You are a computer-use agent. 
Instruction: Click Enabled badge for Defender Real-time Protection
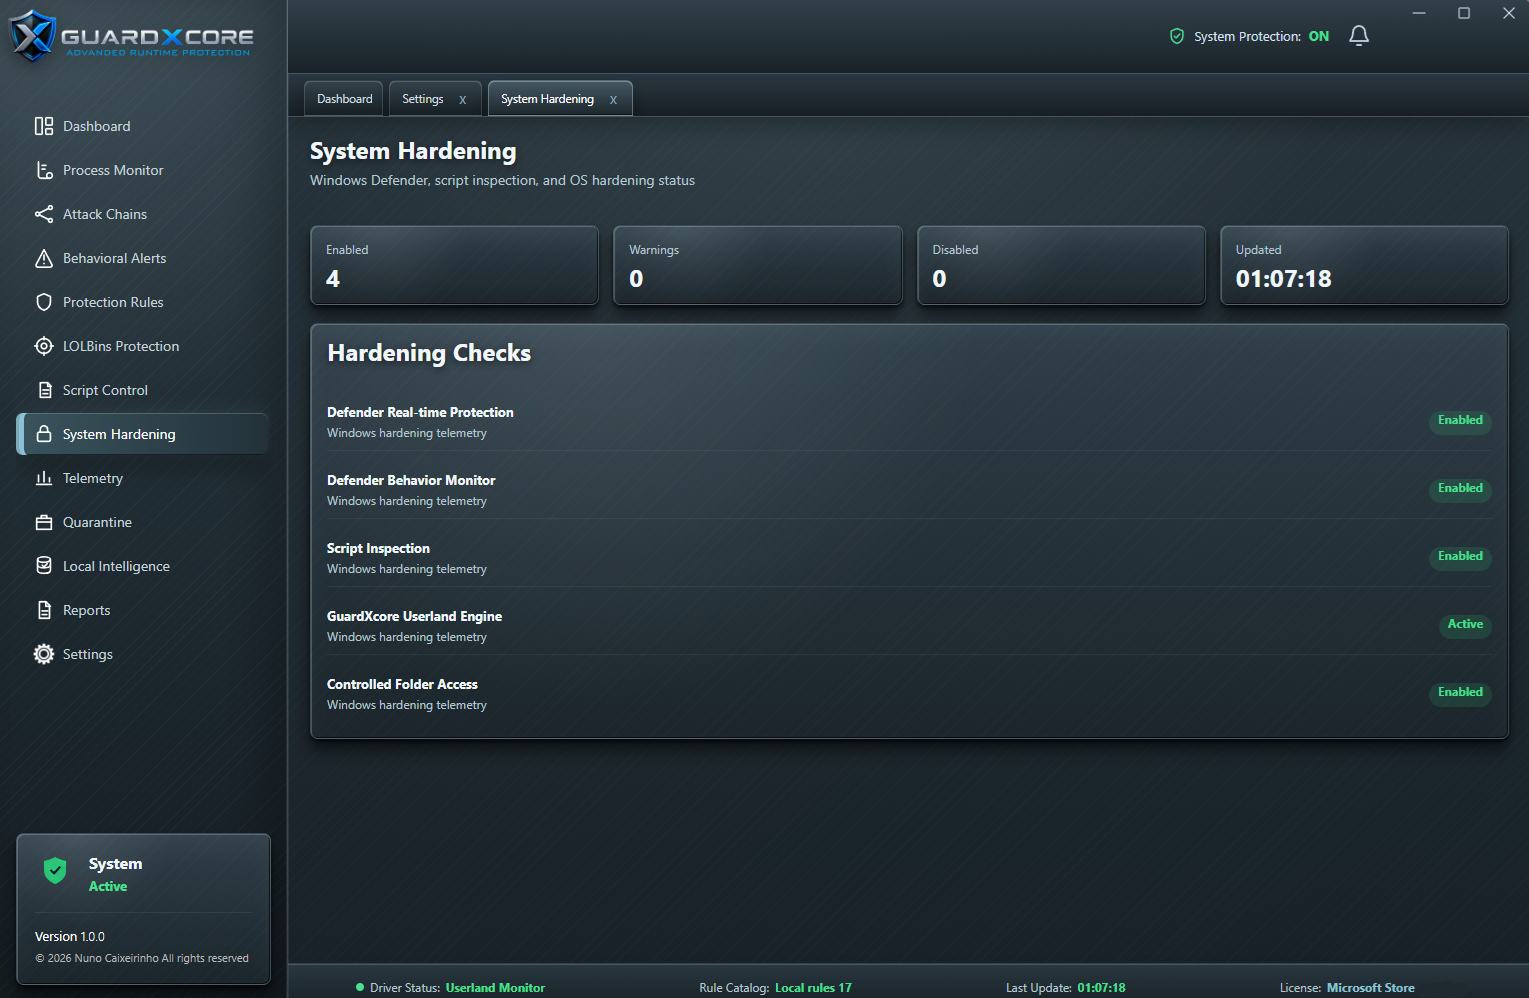point(1460,421)
